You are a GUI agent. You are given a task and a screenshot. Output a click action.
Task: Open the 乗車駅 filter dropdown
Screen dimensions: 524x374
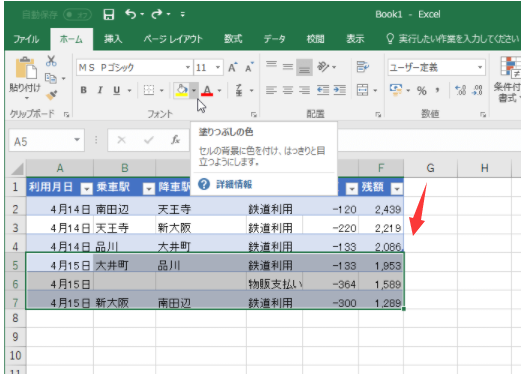[149, 190]
